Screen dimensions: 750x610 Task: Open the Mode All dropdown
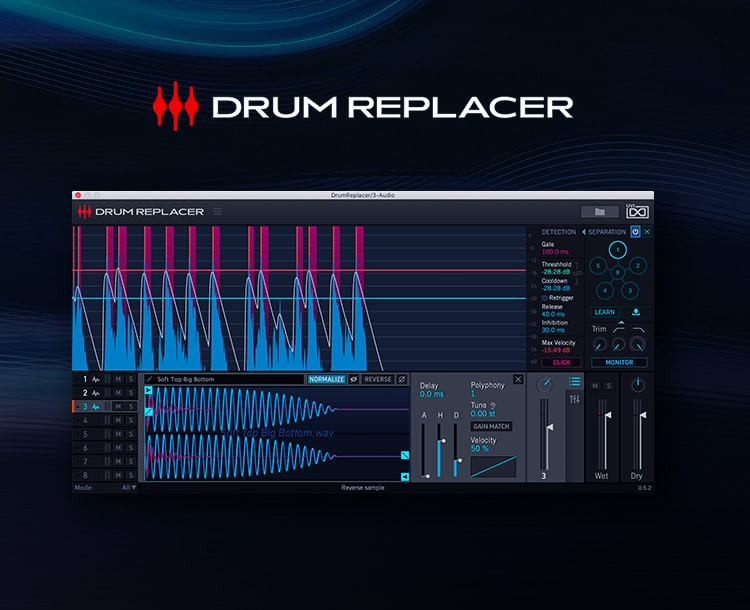tap(129, 488)
